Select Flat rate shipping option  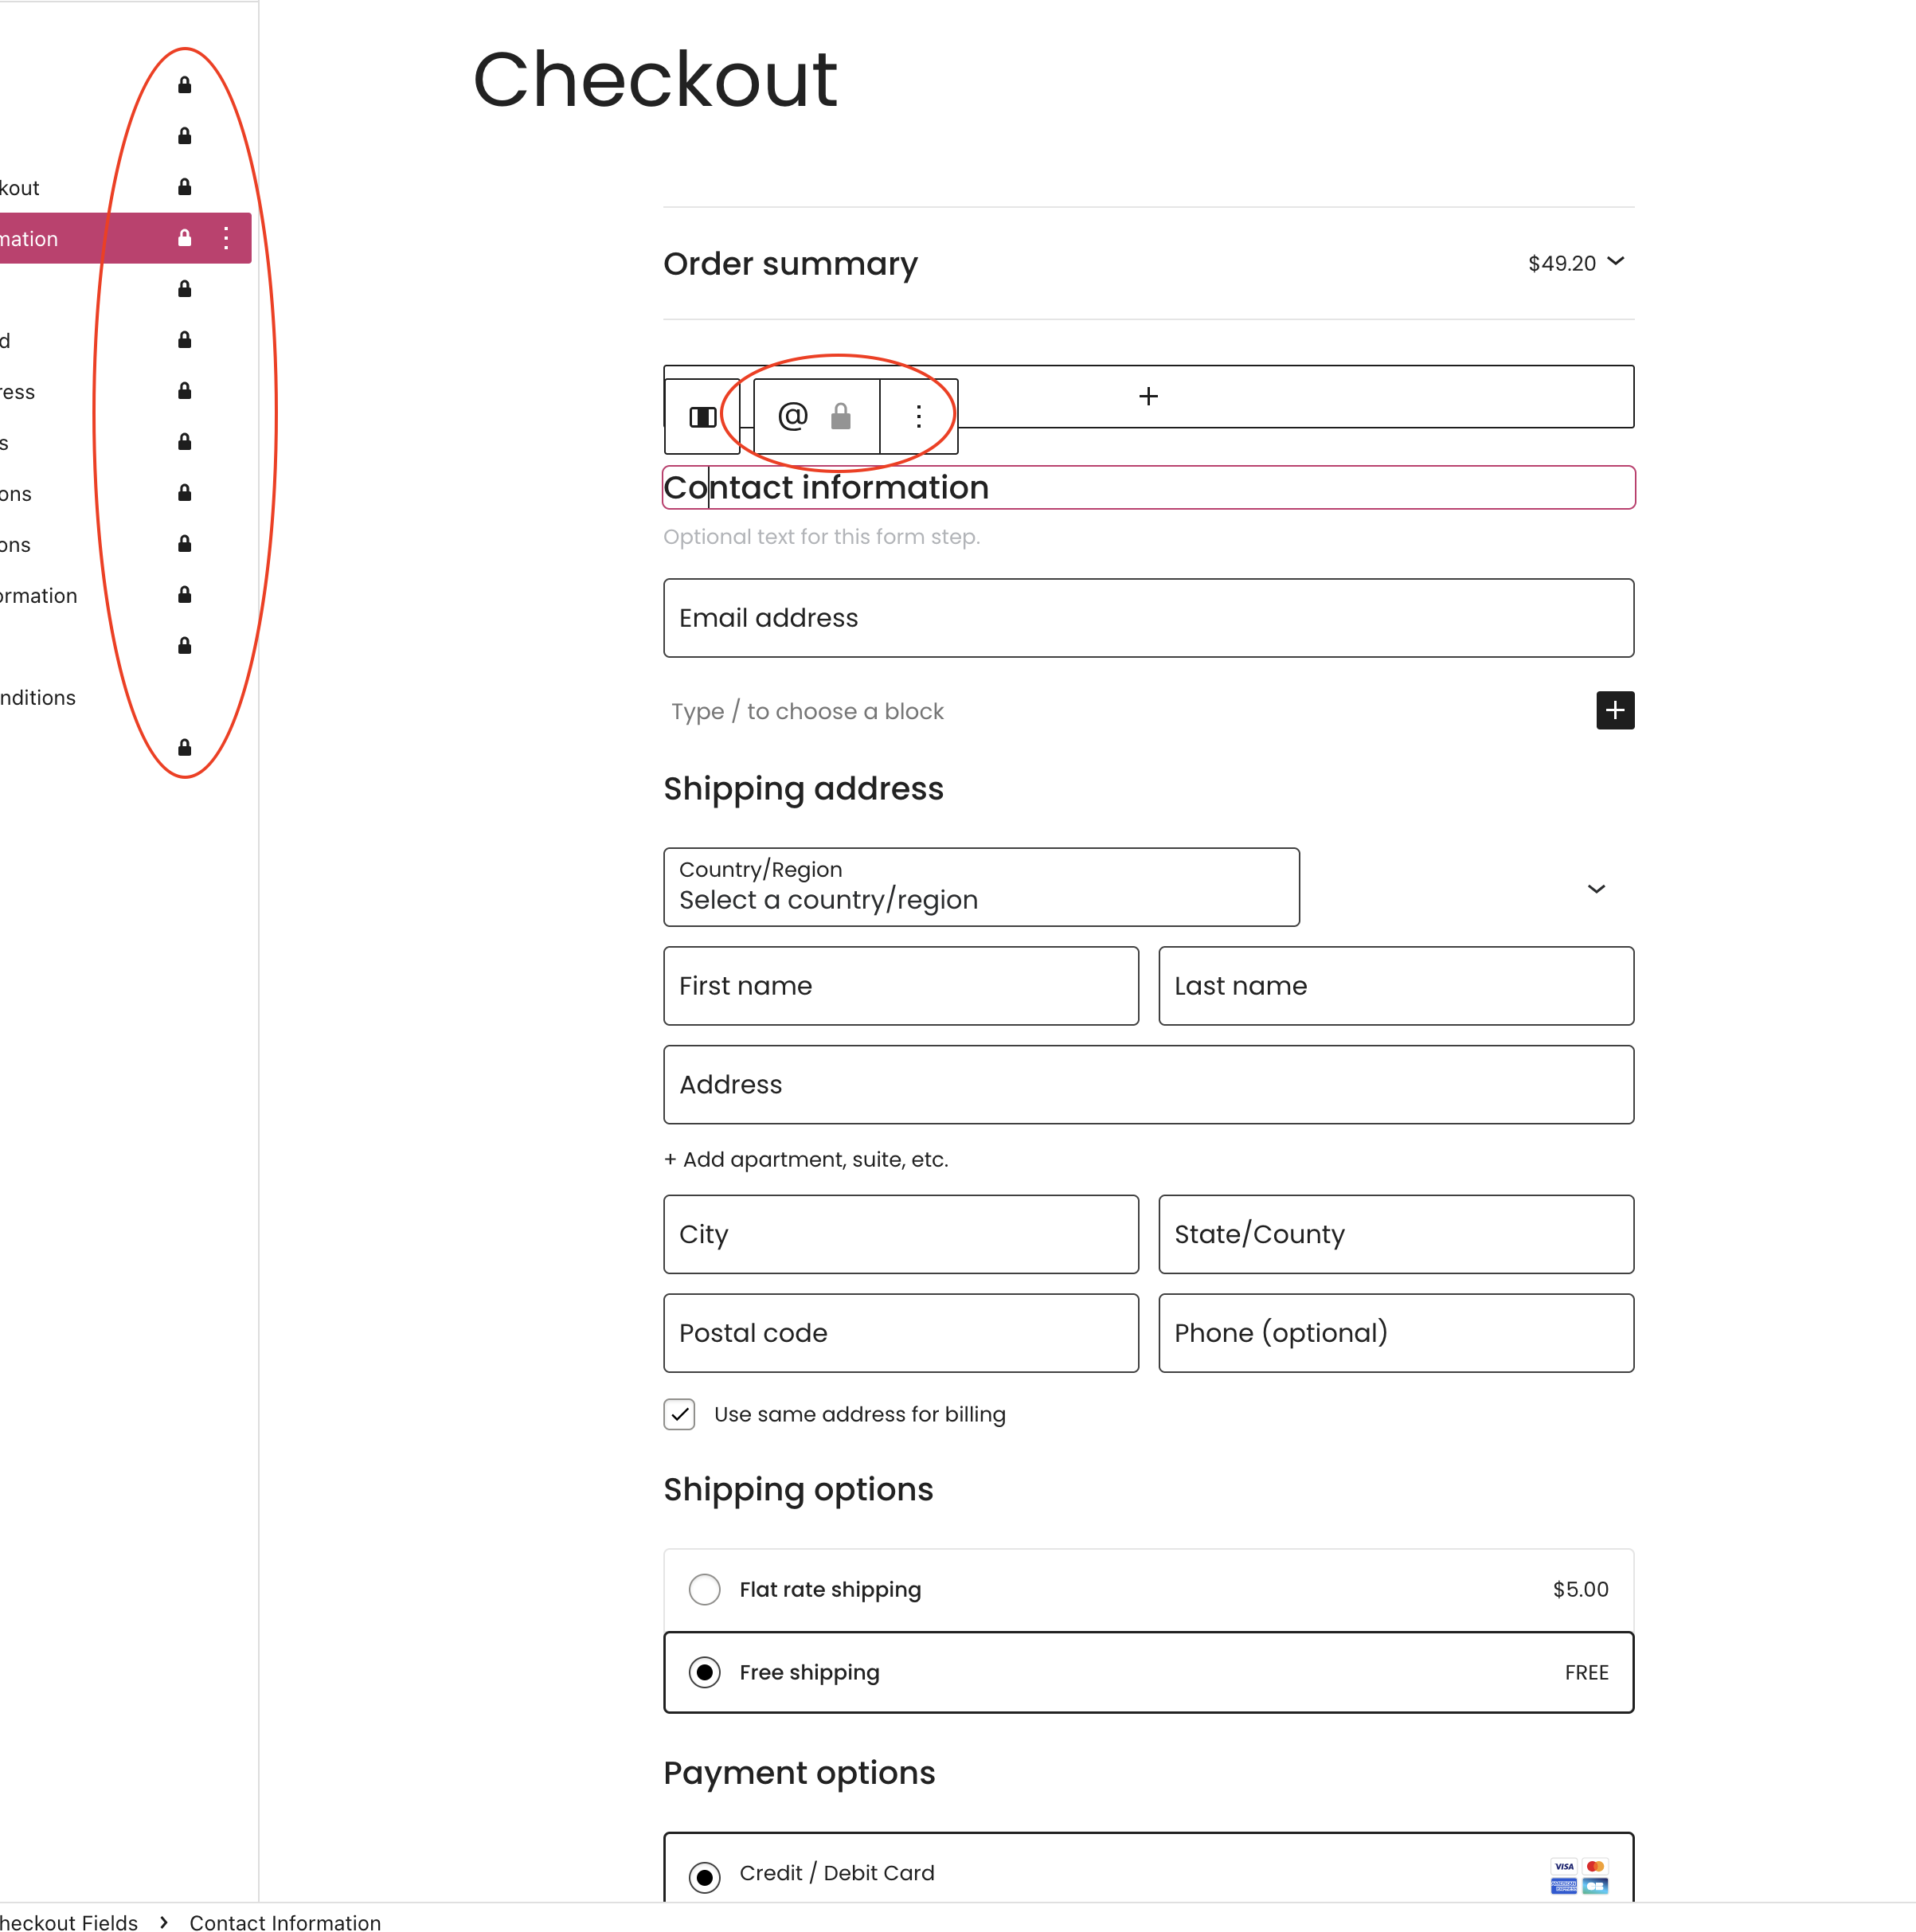[705, 1589]
